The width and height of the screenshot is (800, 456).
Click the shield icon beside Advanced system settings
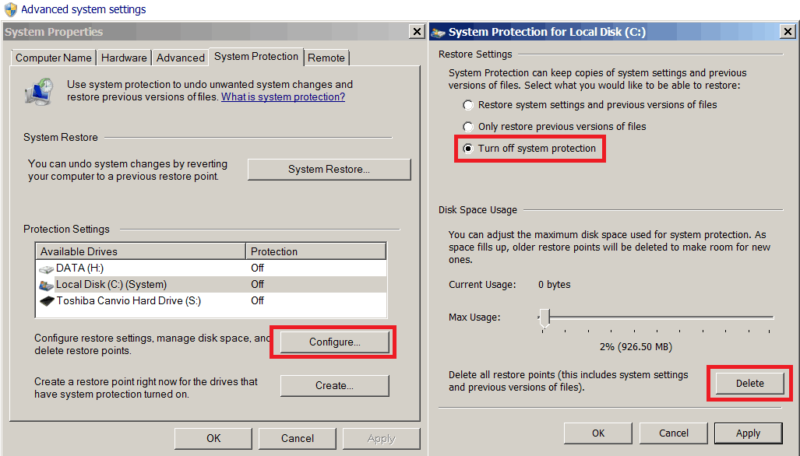click(x=10, y=9)
